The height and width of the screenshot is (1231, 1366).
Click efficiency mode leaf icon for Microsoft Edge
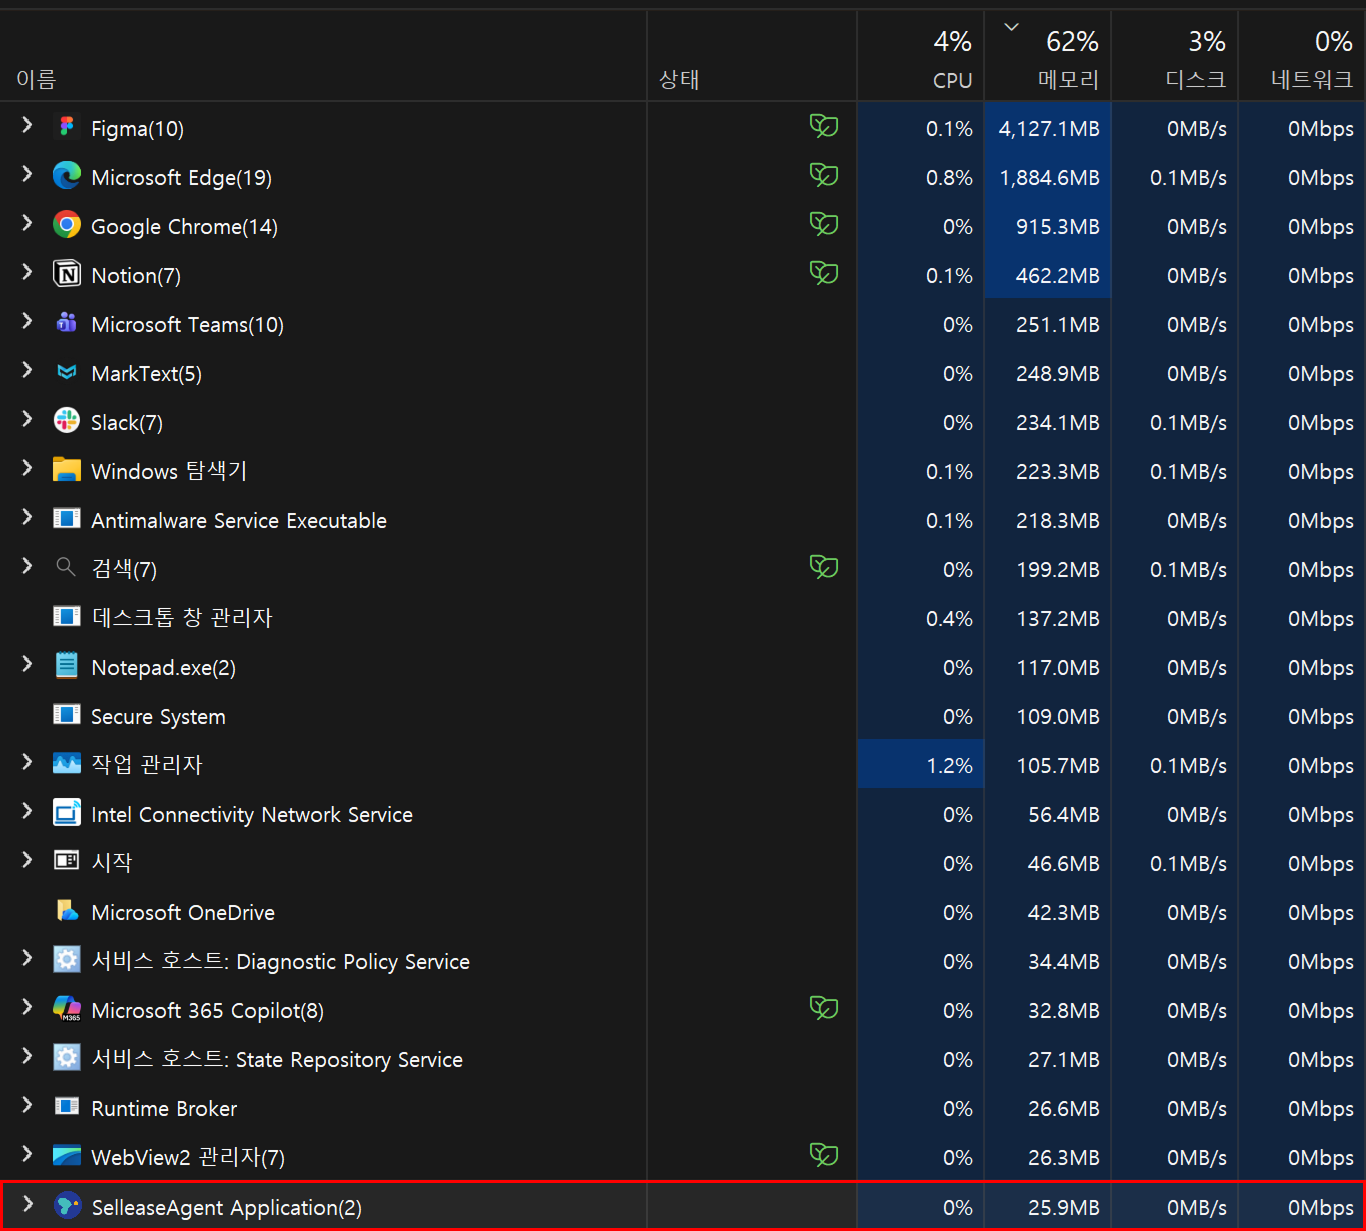pos(824,175)
